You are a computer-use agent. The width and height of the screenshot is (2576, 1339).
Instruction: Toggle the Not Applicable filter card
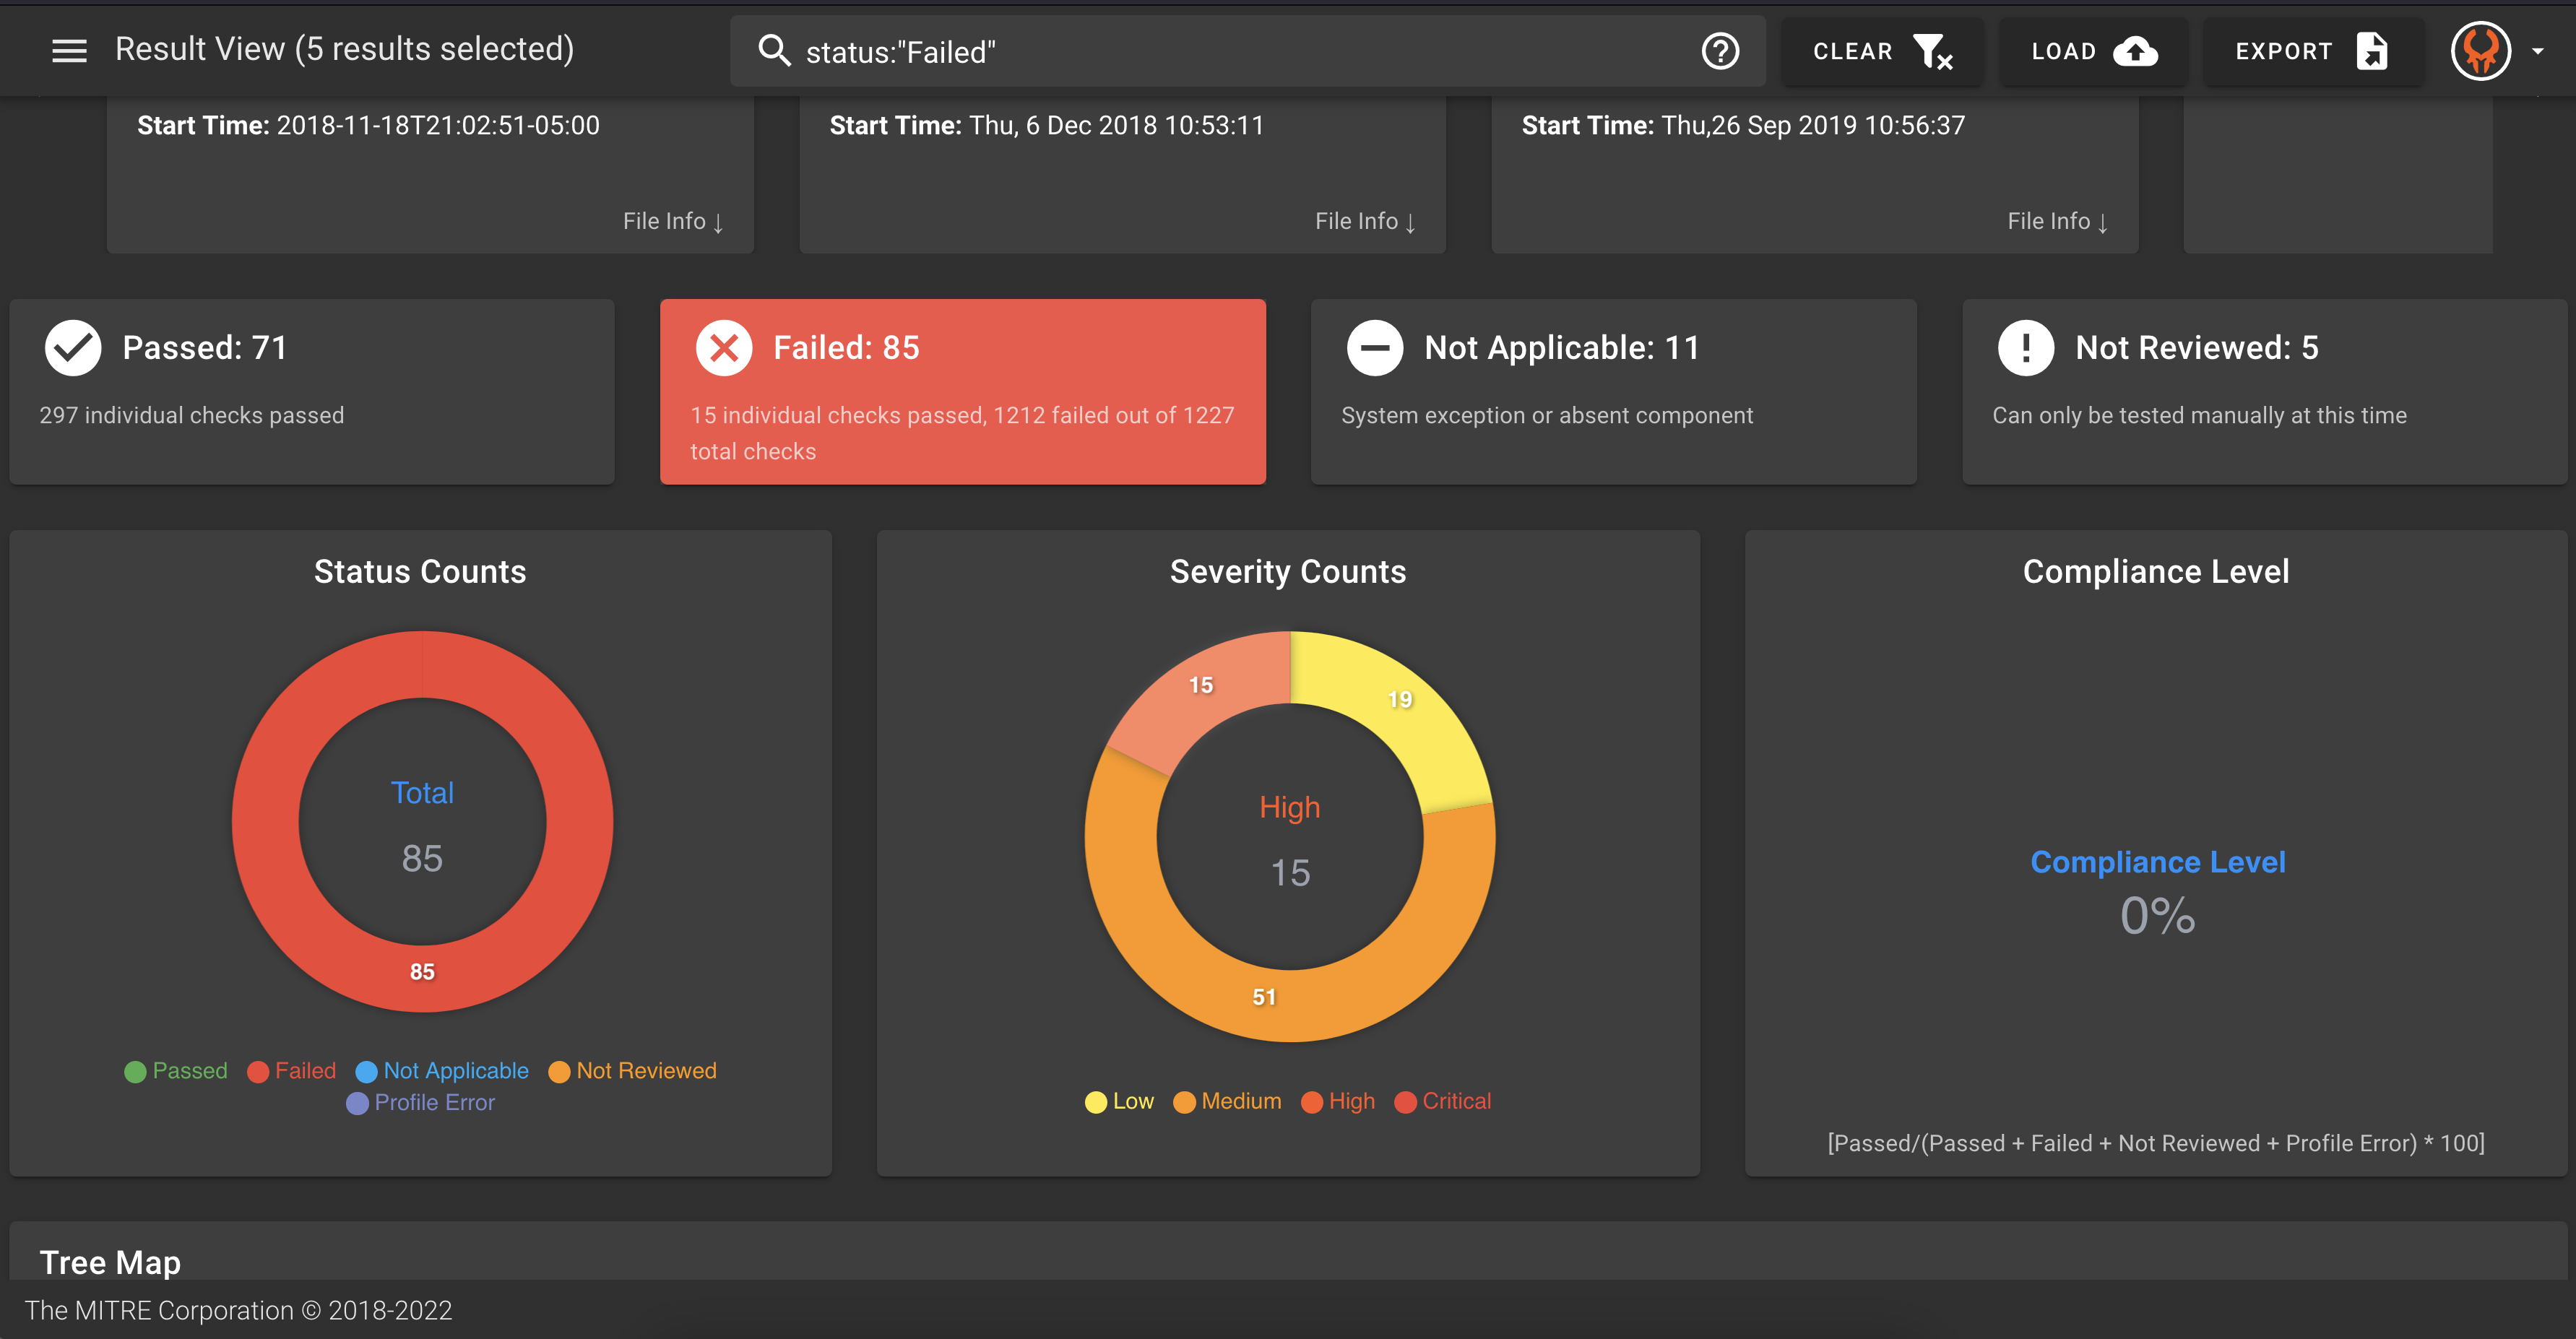click(1613, 391)
